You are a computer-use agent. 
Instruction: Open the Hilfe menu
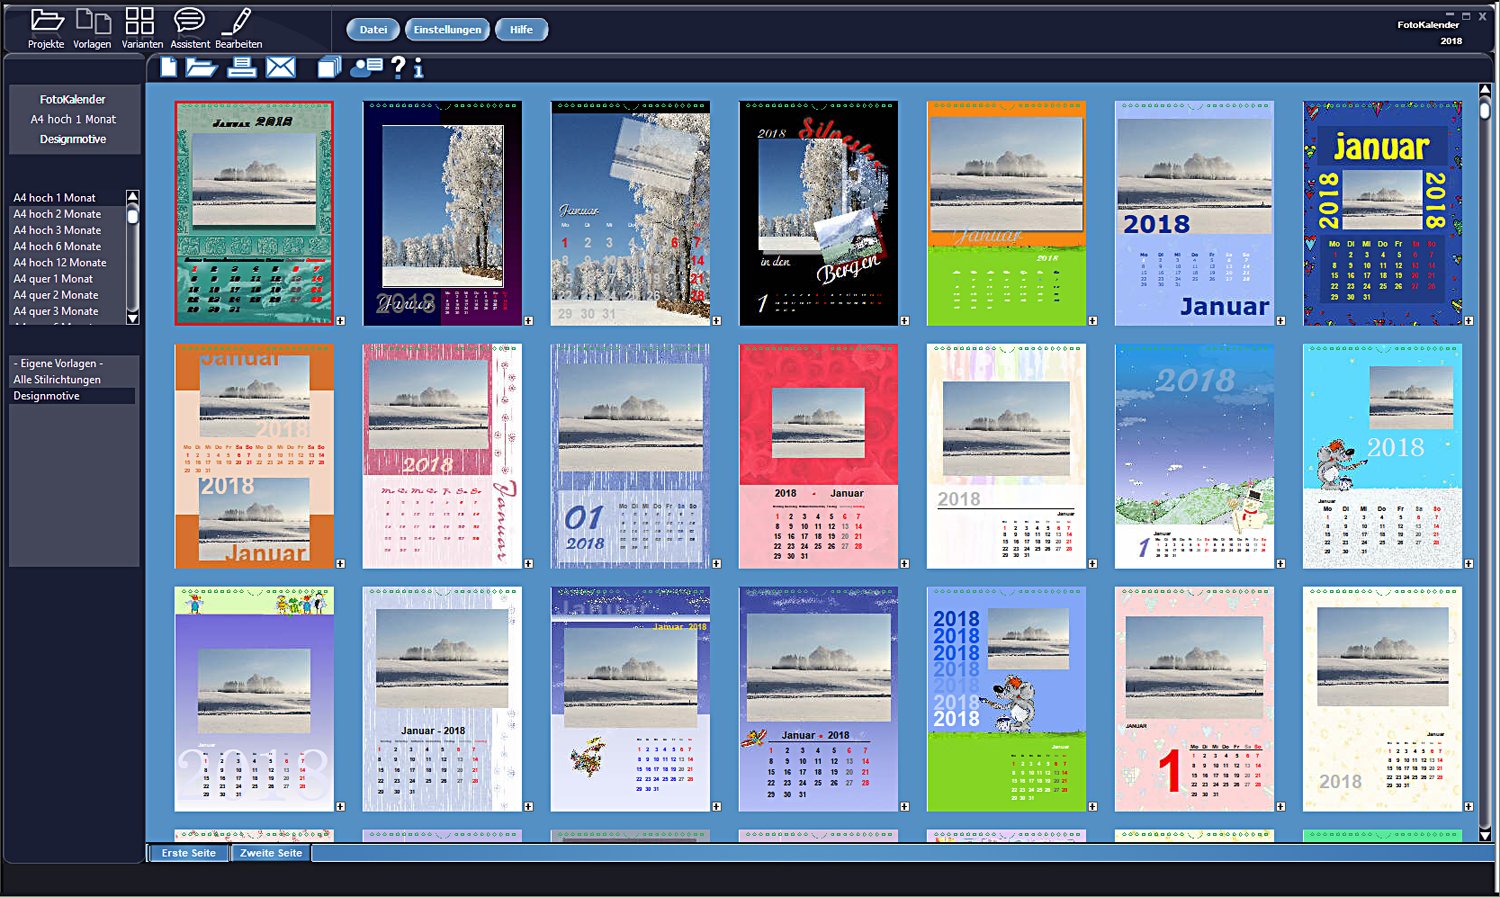click(521, 30)
